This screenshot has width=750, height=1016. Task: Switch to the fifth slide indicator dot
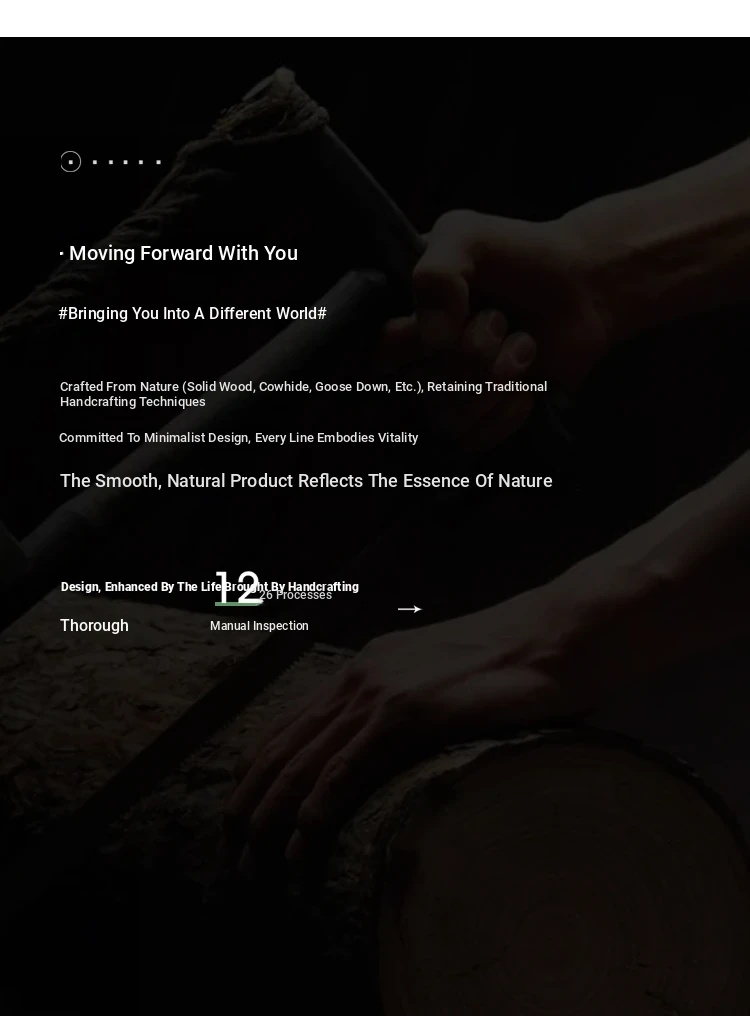(141, 162)
